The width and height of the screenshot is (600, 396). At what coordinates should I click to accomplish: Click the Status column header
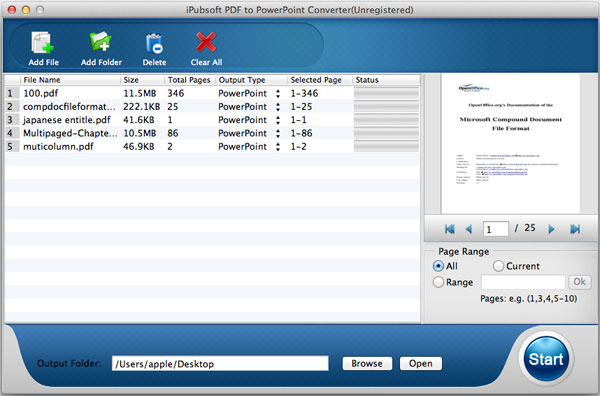(x=386, y=80)
